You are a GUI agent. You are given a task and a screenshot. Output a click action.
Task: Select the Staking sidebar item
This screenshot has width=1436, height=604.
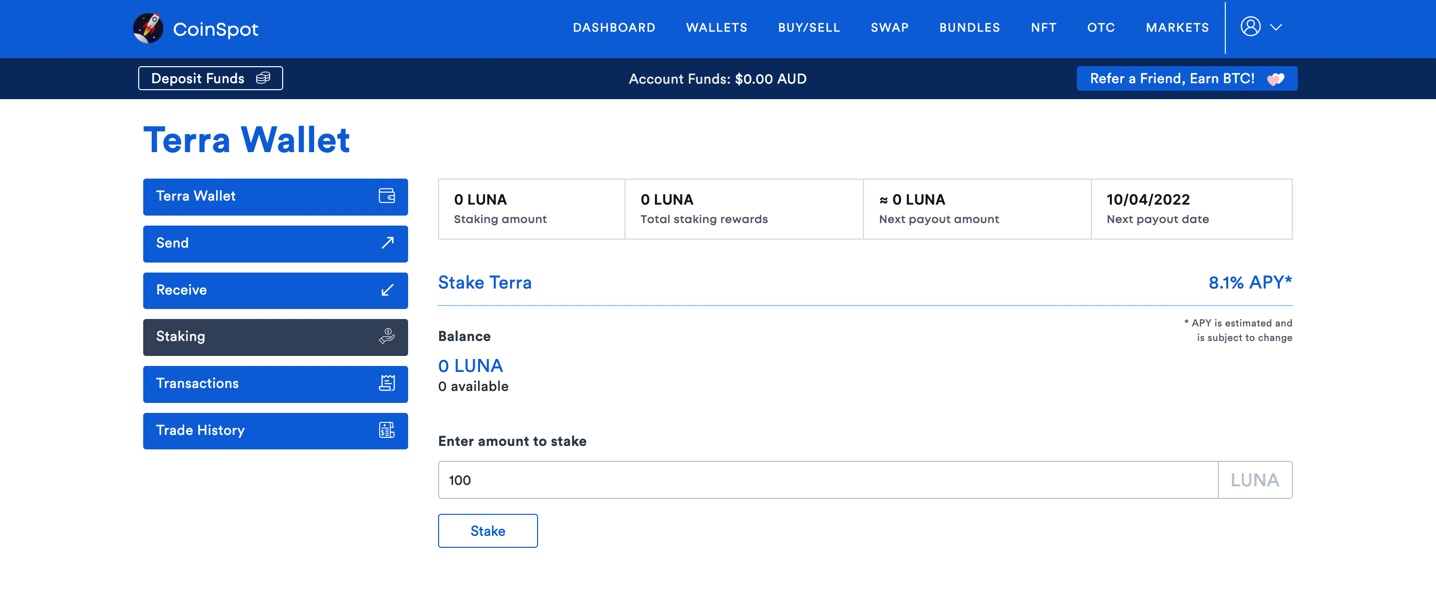(275, 337)
